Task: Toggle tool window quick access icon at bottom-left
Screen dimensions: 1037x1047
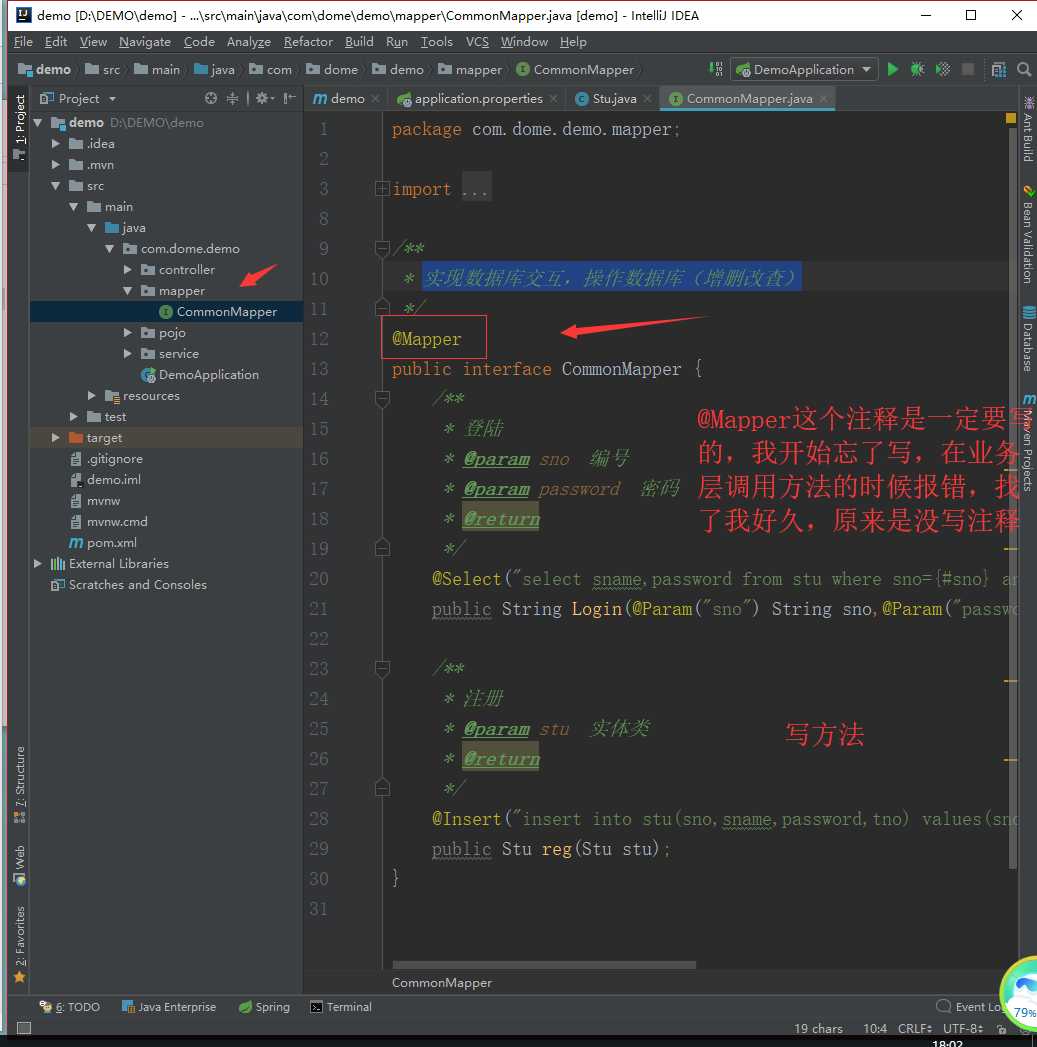Action: (x=23, y=1028)
